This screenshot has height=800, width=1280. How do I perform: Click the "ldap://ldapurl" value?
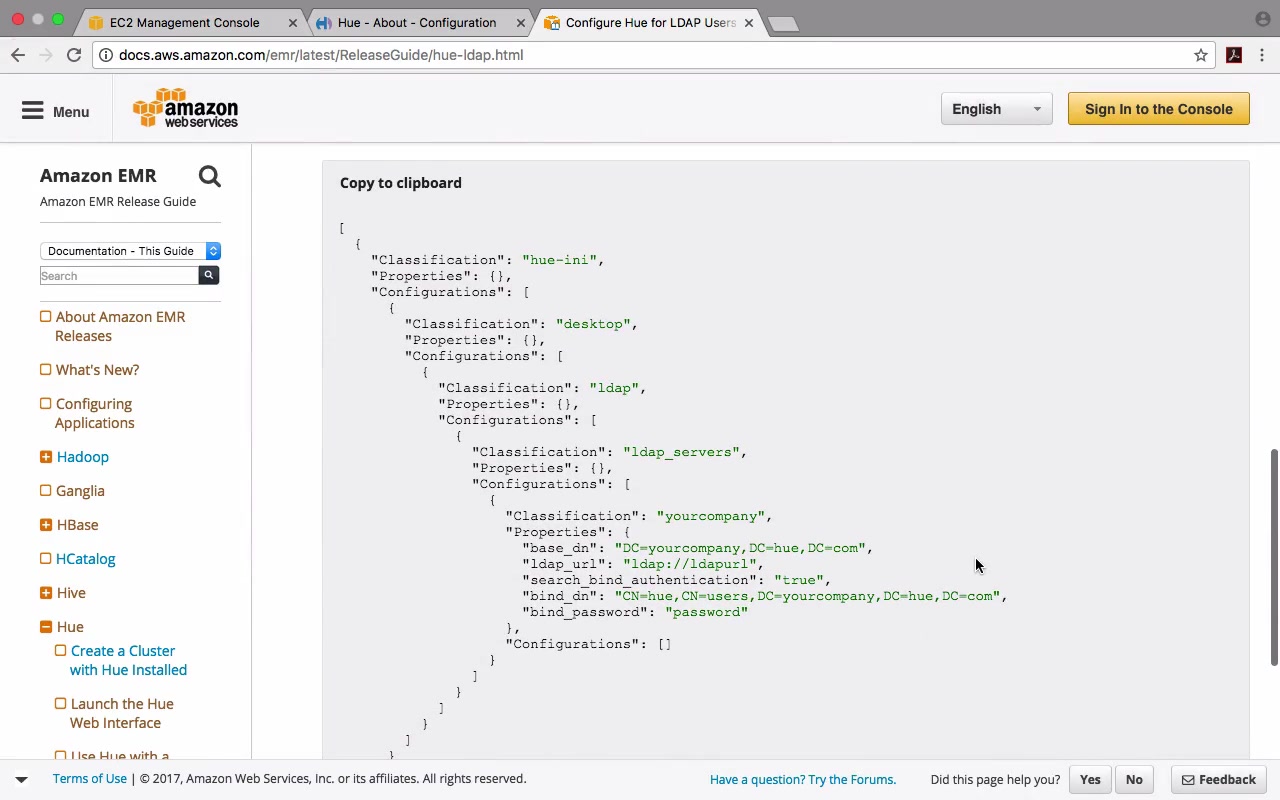click(x=689, y=564)
